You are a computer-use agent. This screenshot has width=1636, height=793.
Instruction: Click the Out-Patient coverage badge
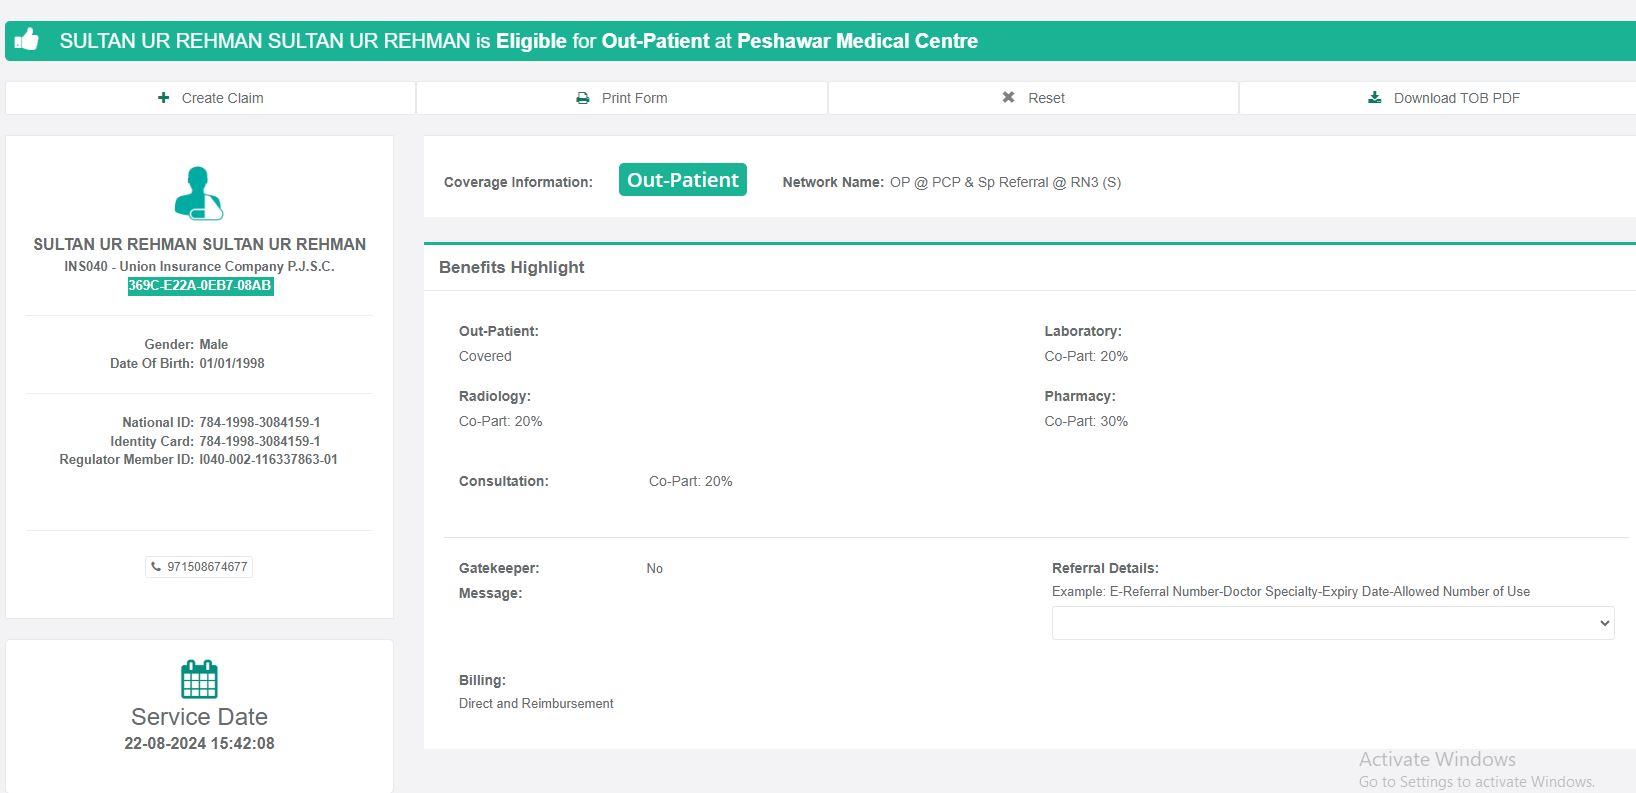coord(682,180)
